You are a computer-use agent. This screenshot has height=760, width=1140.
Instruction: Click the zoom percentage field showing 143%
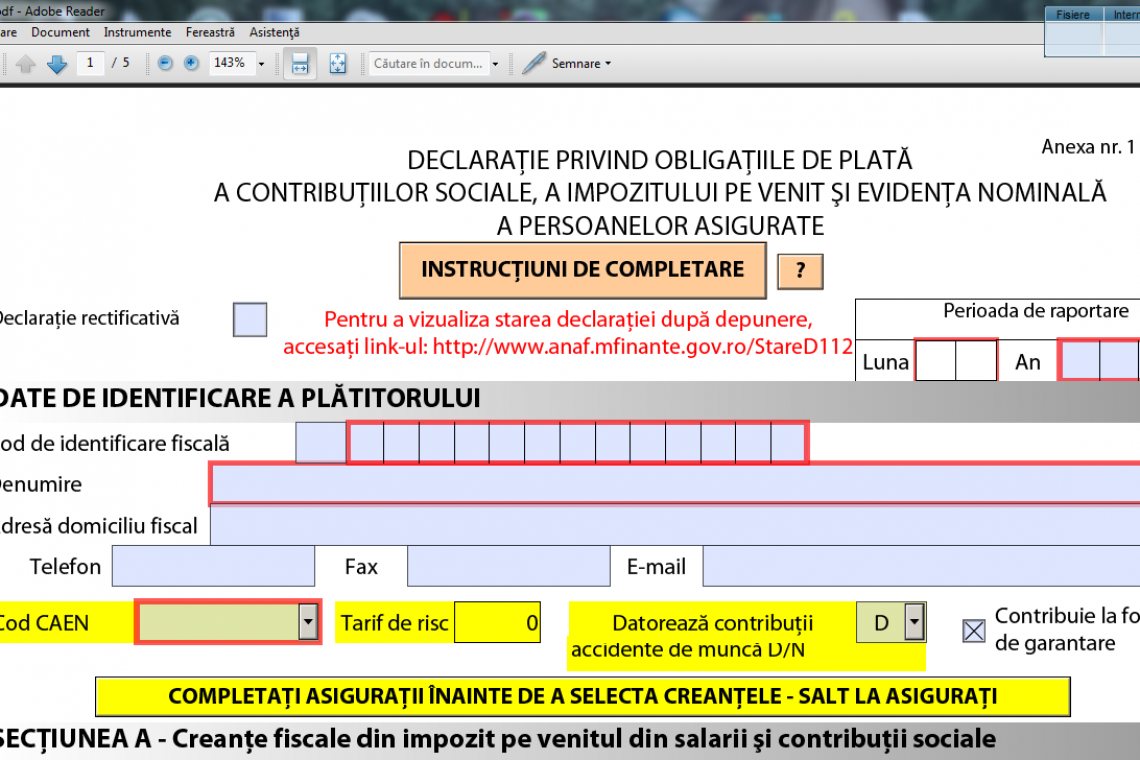[x=232, y=63]
